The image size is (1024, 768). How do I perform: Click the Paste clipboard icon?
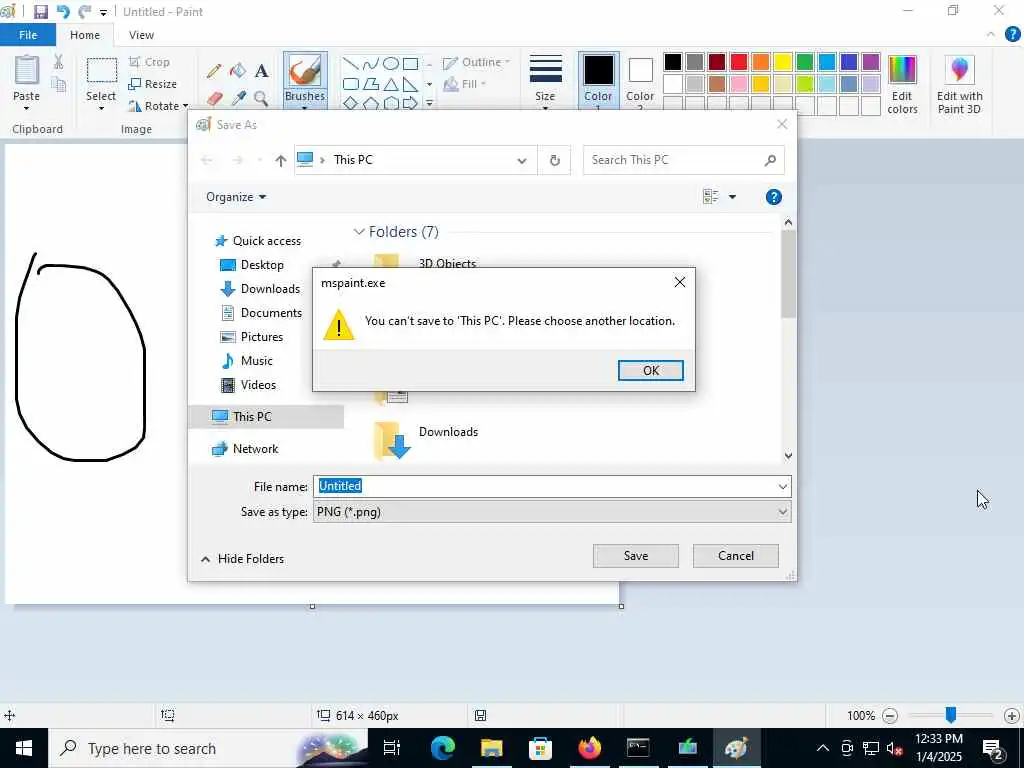tap(27, 70)
